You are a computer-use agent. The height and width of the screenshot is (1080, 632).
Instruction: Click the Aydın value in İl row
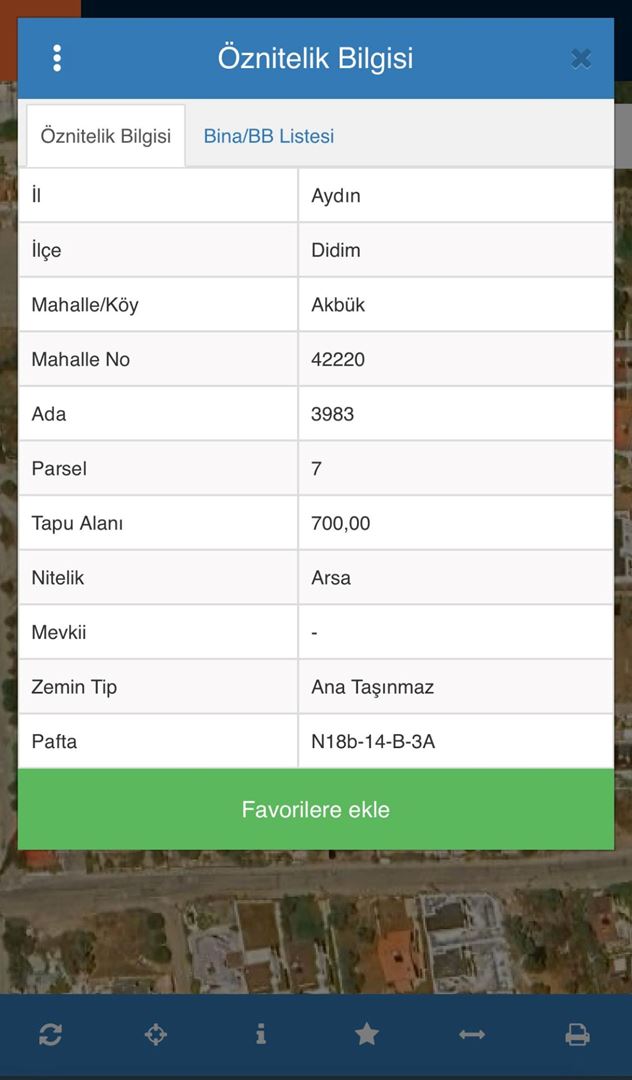click(336, 196)
